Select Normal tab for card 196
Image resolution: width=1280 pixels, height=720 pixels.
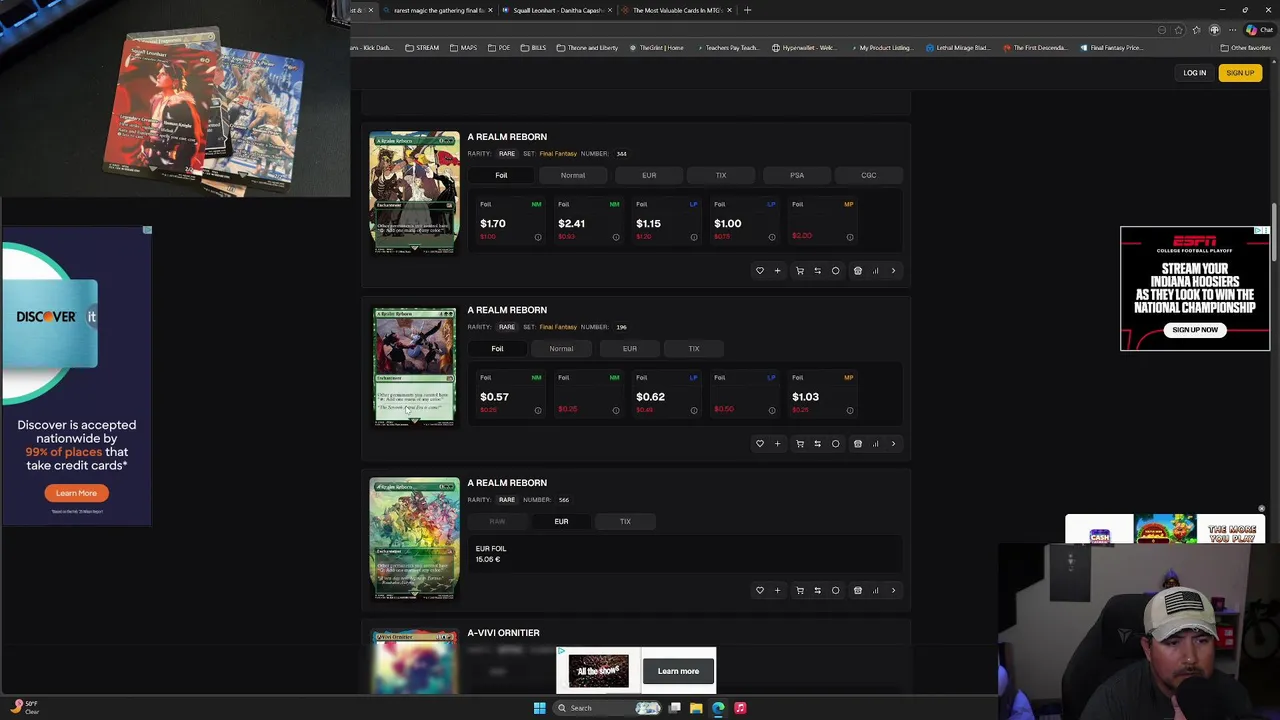(561, 349)
